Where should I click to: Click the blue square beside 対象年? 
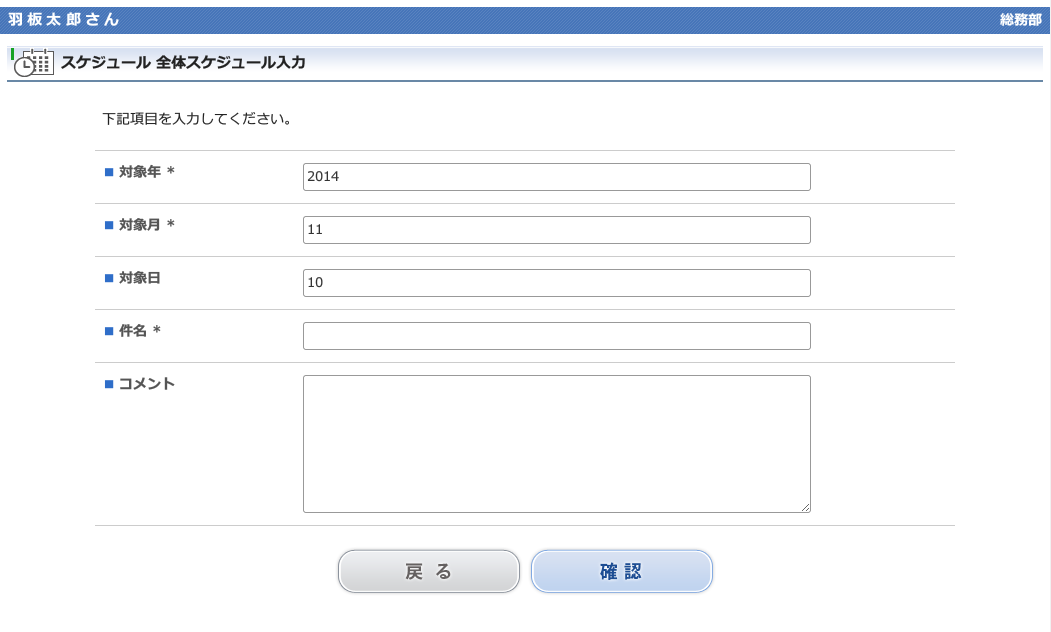click(x=109, y=172)
